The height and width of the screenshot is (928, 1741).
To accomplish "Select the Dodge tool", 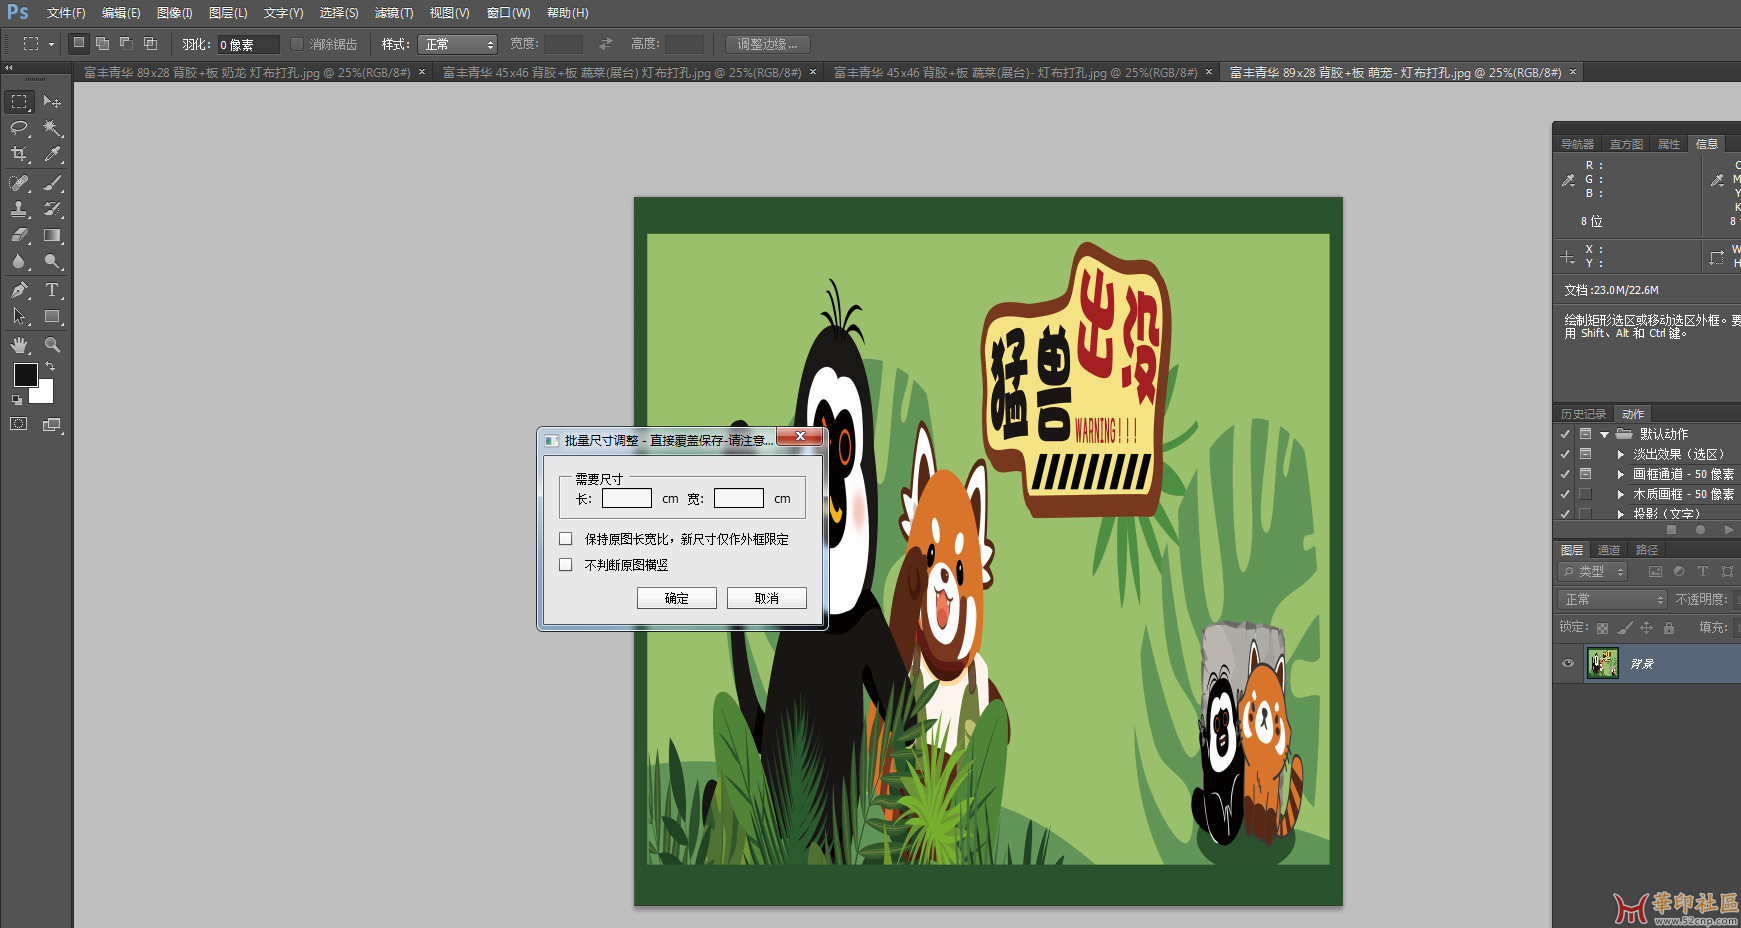I will [53, 261].
